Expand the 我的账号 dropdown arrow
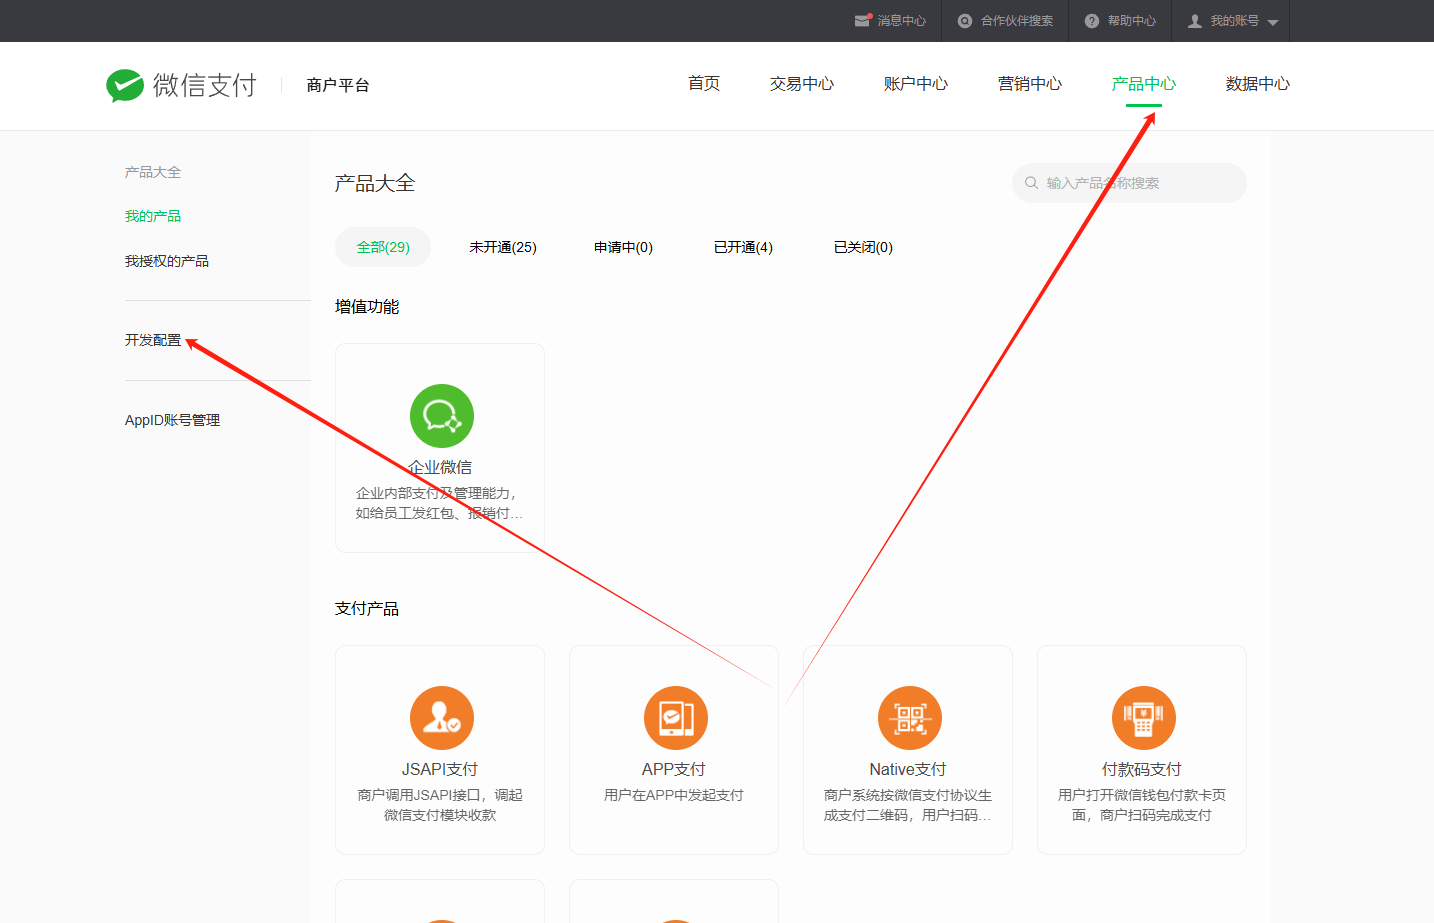Viewport: 1434px width, 923px height. pyautogui.click(x=1273, y=22)
